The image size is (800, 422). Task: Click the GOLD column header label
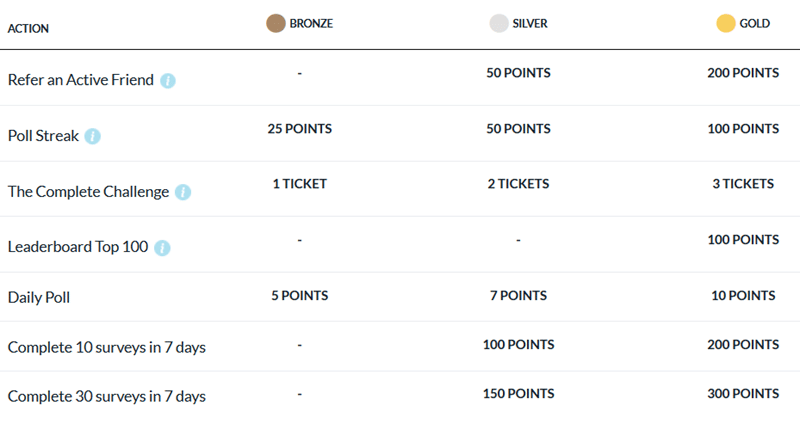(755, 23)
